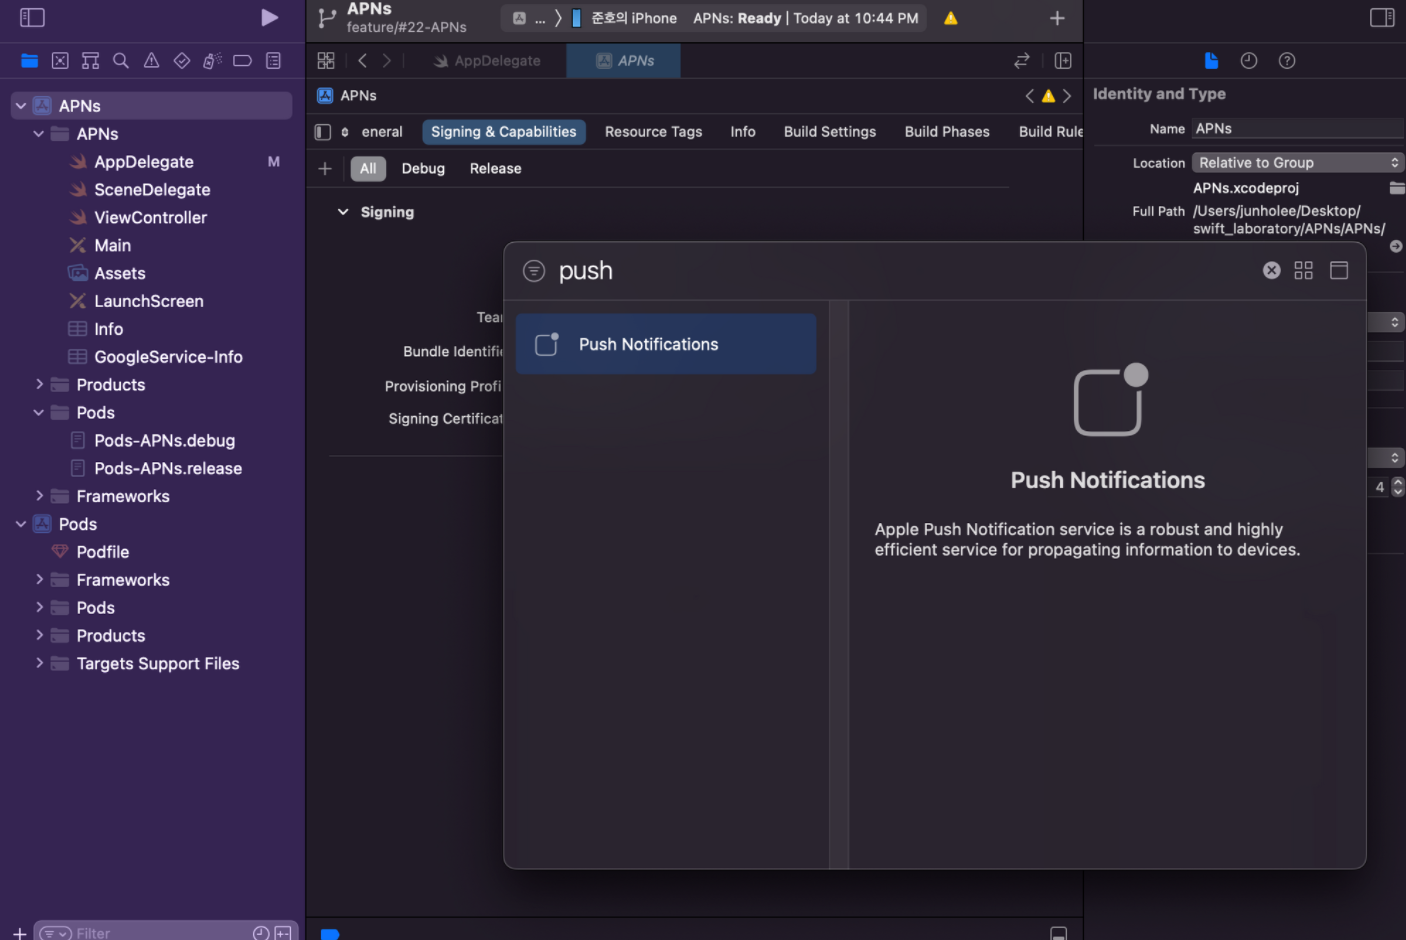Collapse the APNs group folder
This screenshot has height=940, width=1406.
39,134
